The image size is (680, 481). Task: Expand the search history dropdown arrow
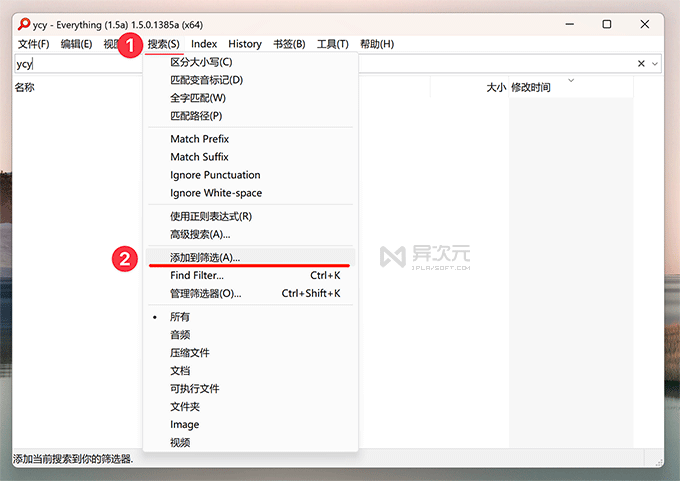click(x=655, y=64)
